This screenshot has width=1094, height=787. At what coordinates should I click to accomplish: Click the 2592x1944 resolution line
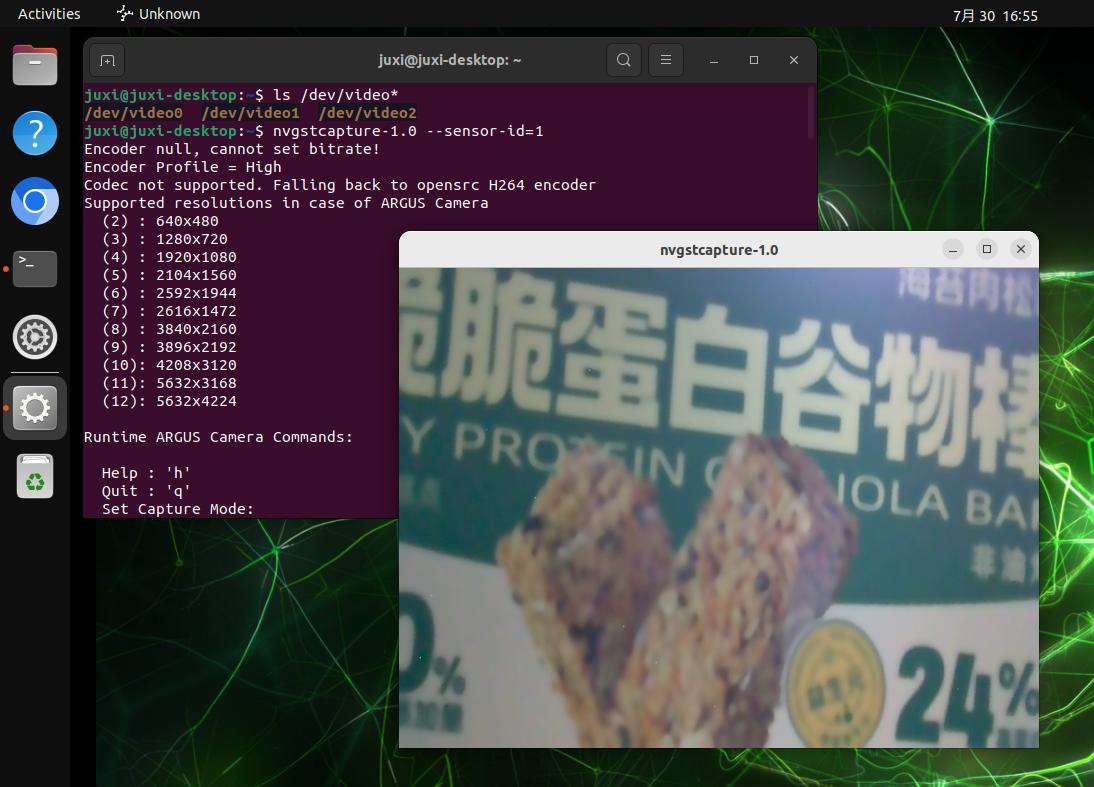[x=169, y=294]
